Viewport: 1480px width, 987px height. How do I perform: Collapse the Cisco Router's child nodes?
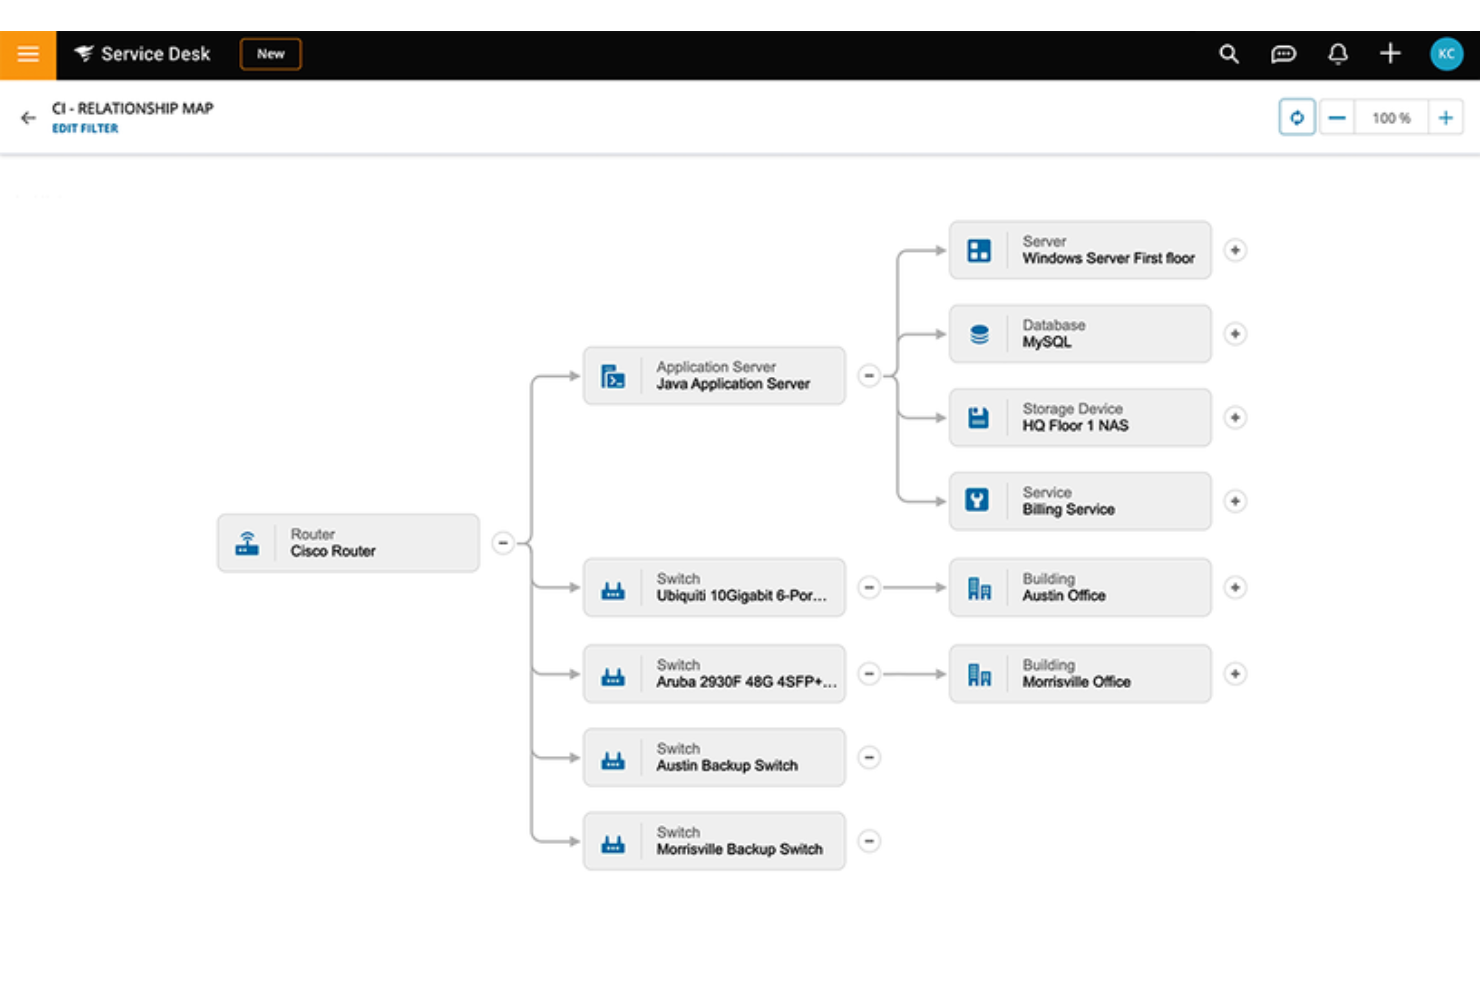(502, 542)
